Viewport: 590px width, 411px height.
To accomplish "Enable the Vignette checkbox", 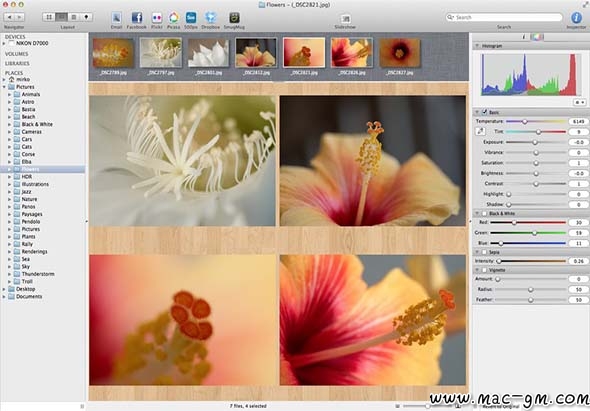I will tap(485, 270).
